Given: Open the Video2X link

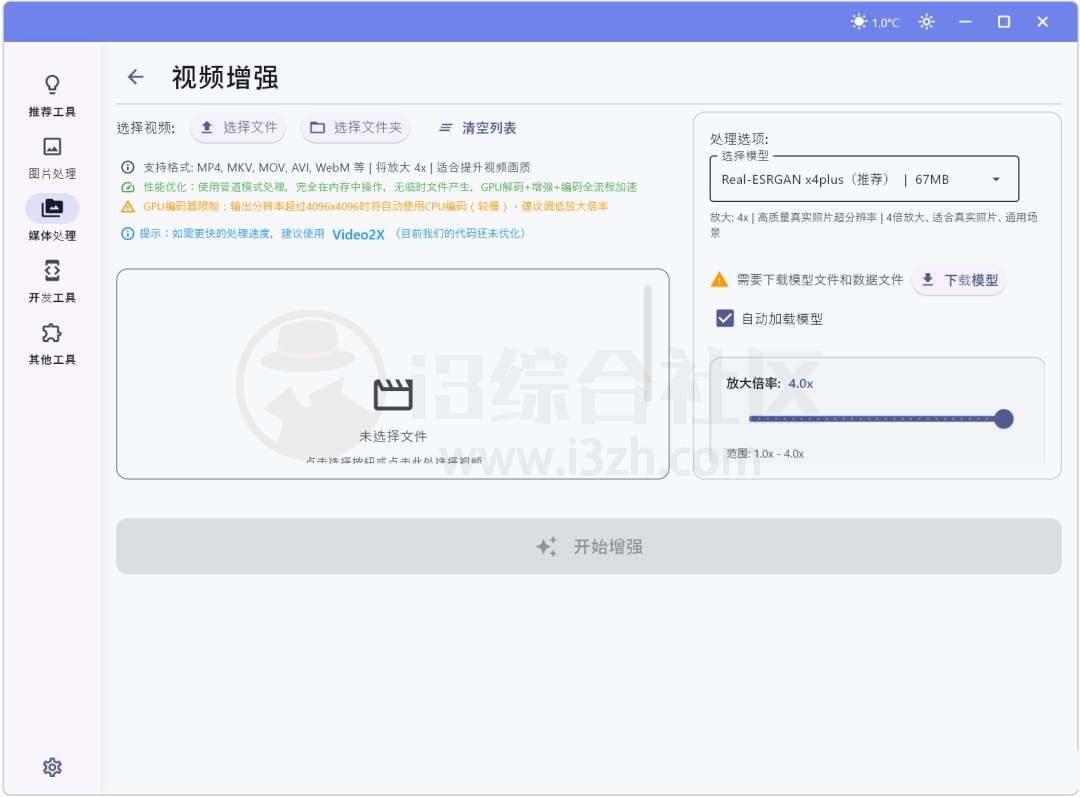Looking at the screenshot, I should tap(358, 234).
